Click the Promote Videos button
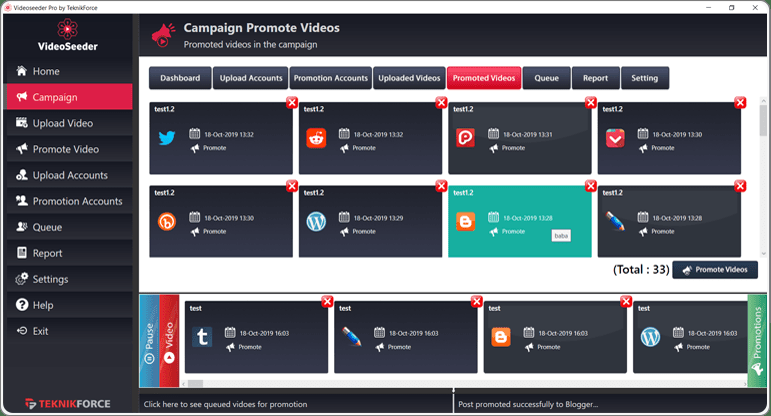This screenshot has width=771, height=416. pyautogui.click(x=715, y=269)
